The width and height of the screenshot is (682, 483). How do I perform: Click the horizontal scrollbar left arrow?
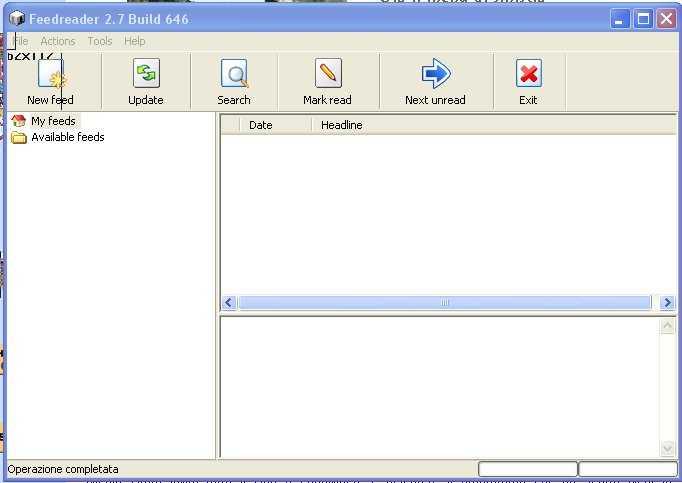(x=229, y=302)
